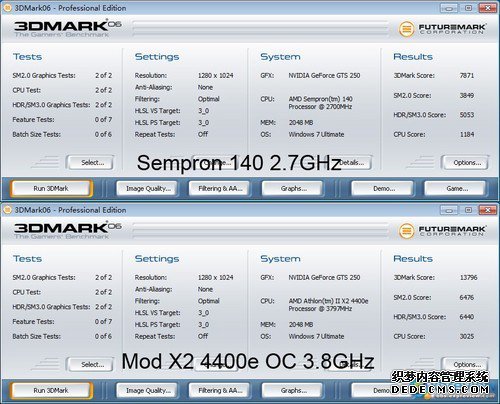The image size is (500, 404).
Task: Click System heading in top window
Action: 280,57
